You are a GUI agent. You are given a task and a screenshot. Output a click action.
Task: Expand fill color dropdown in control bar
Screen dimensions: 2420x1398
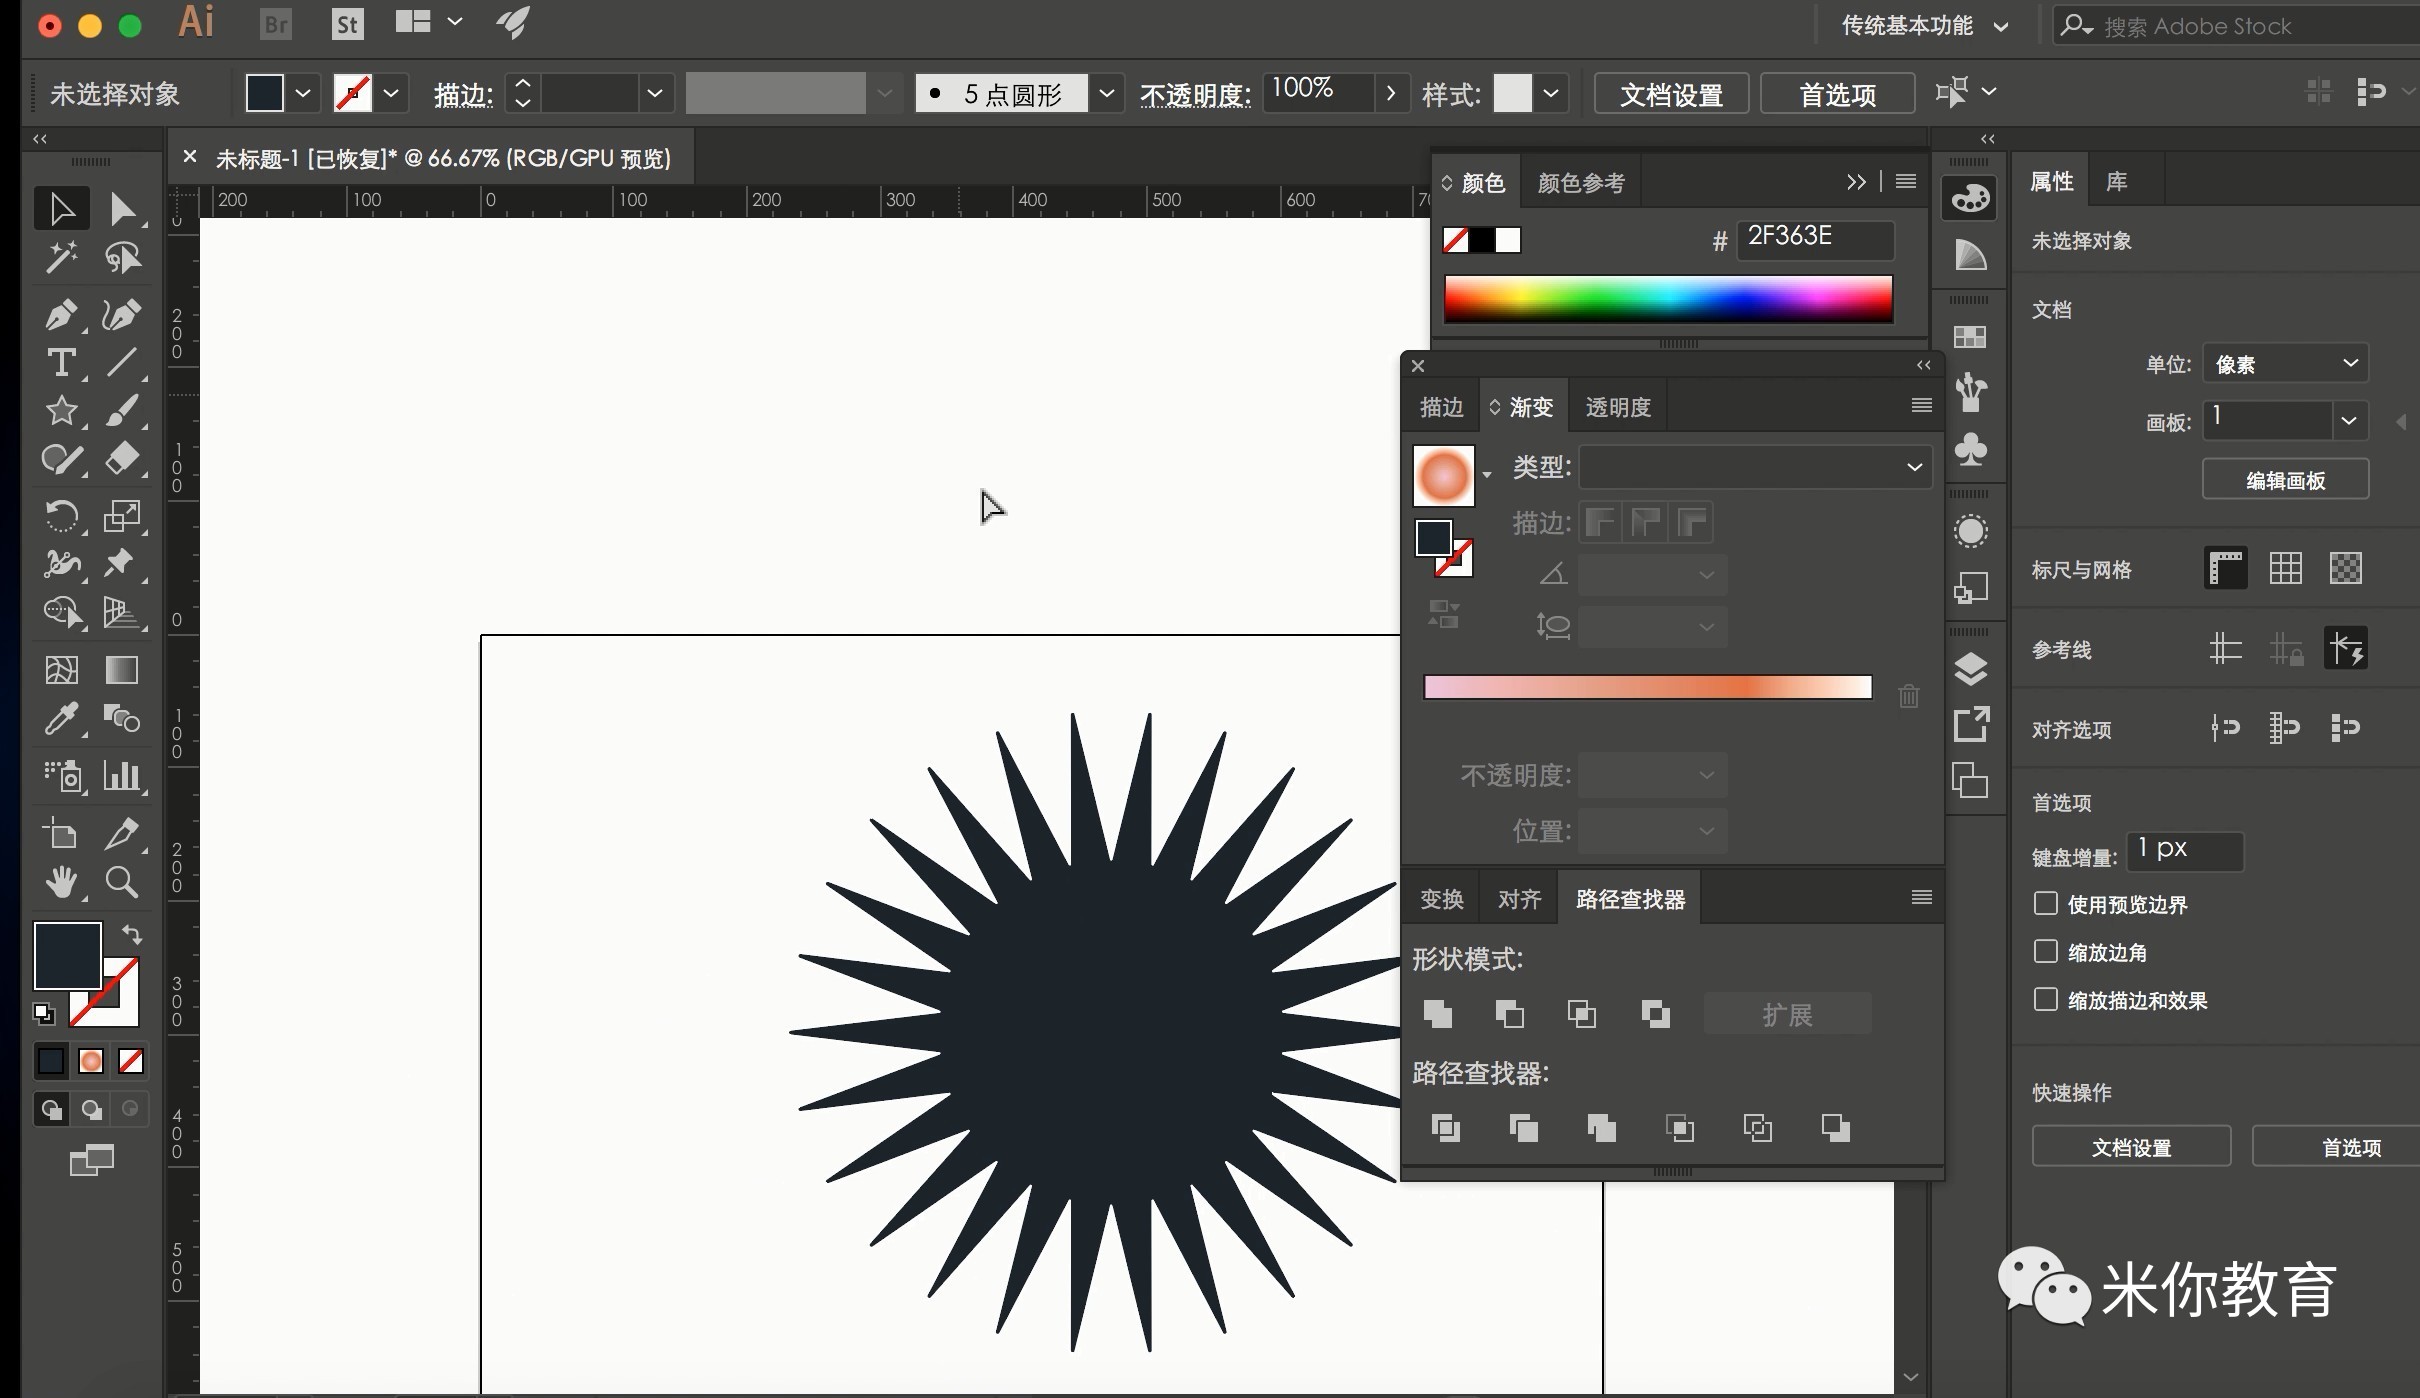[x=303, y=94]
